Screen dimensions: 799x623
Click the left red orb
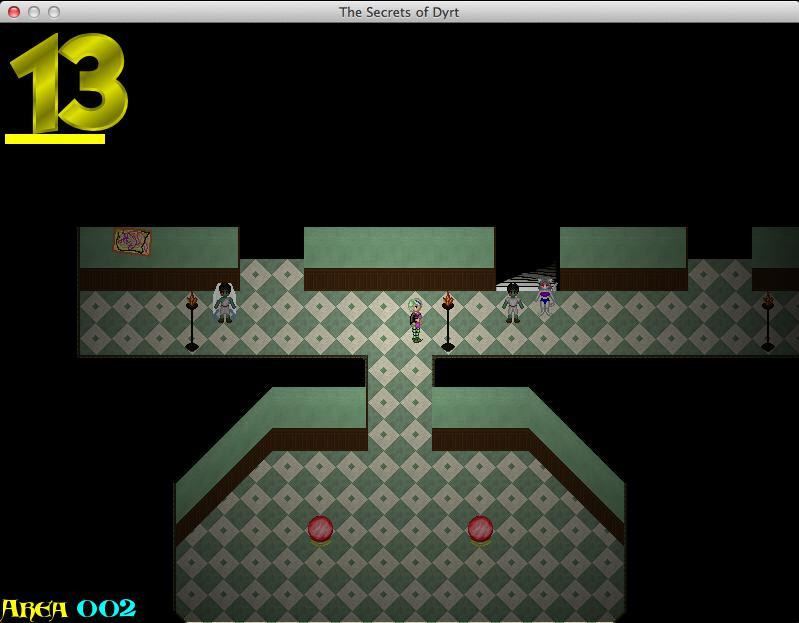(321, 530)
